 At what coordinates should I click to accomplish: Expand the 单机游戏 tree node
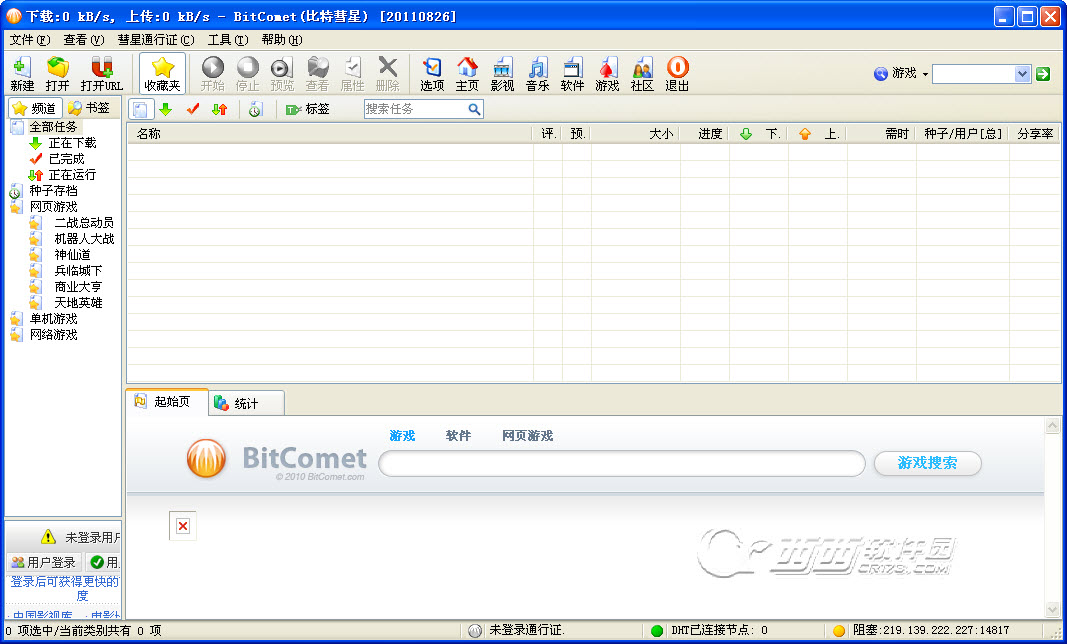pyautogui.click(x=53, y=319)
